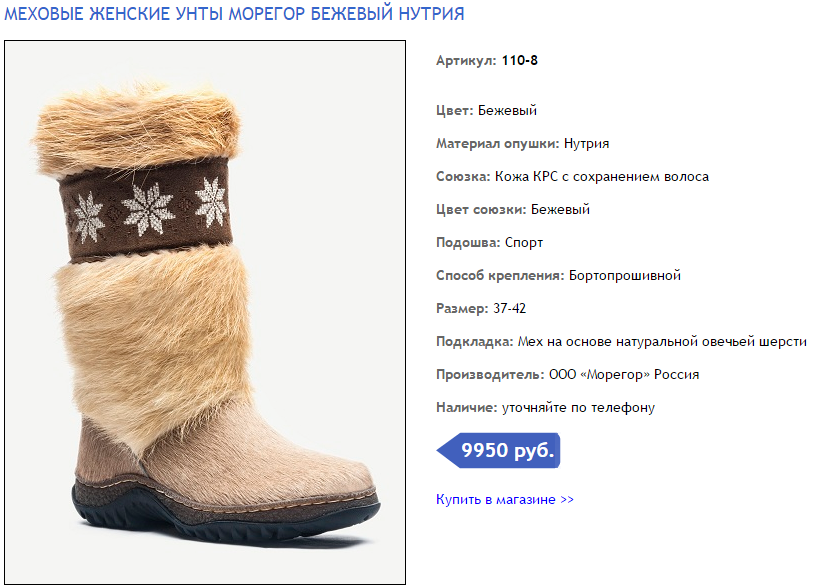
Task: Click the 'Цвет: Бежевый' text line
Action: point(486,110)
